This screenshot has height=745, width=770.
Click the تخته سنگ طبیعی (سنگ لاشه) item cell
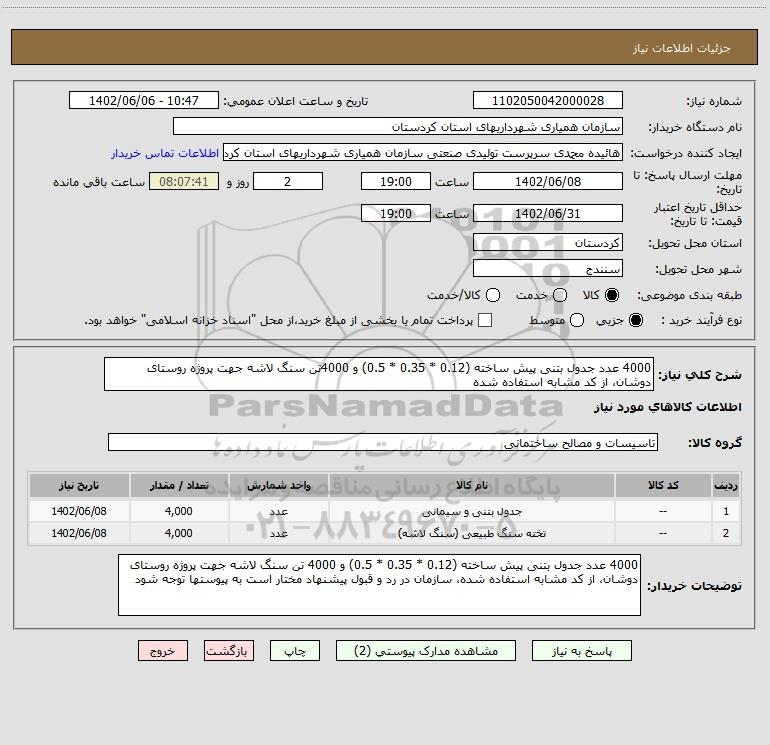coord(471,533)
